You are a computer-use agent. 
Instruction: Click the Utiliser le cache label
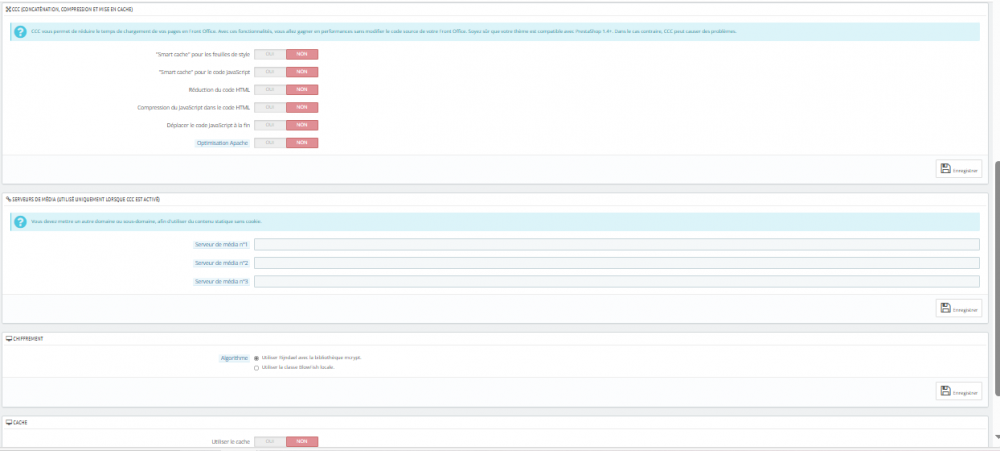(x=230, y=441)
